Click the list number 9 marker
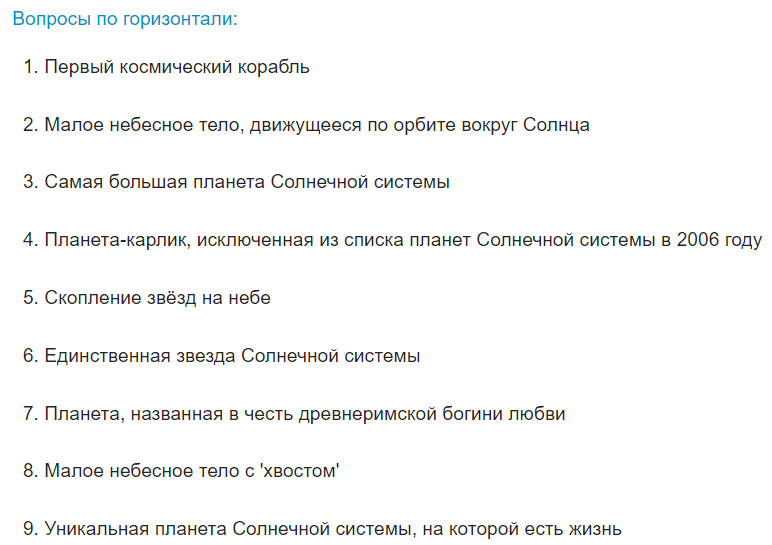 coord(30,528)
